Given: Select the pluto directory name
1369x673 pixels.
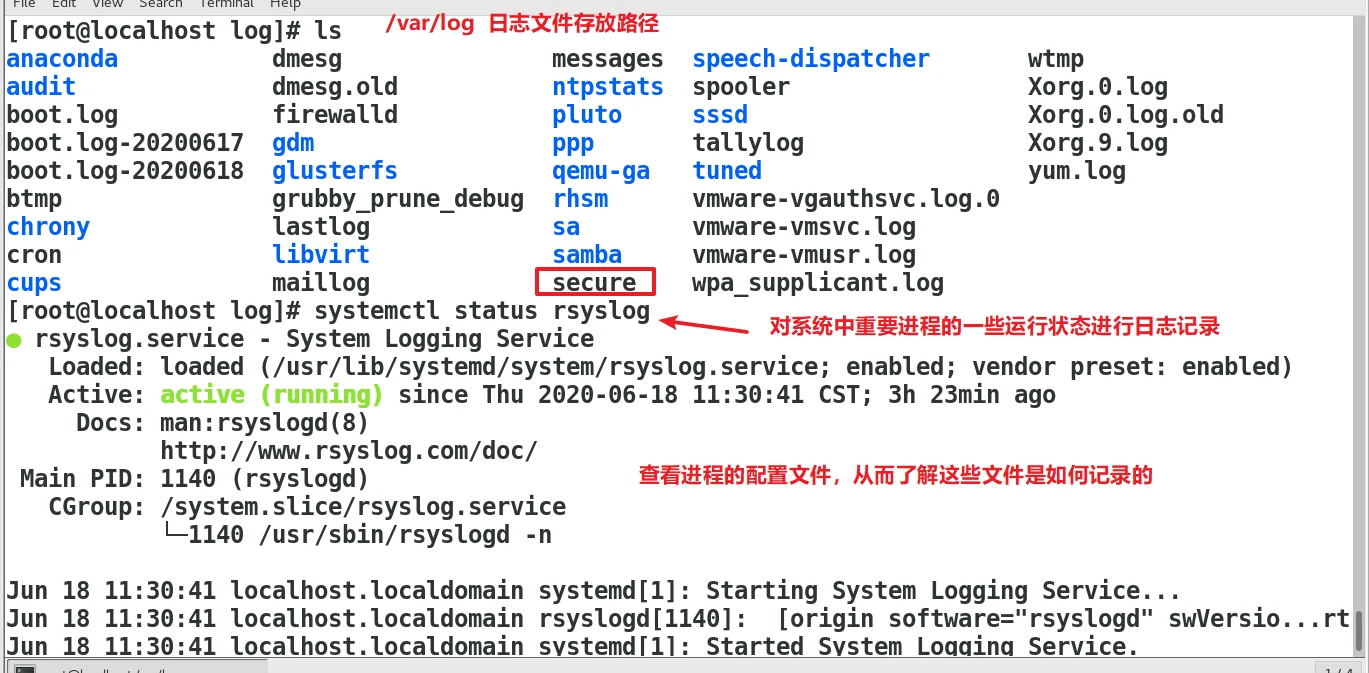Looking at the screenshot, I should pyautogui.click(x=587, y=115).
